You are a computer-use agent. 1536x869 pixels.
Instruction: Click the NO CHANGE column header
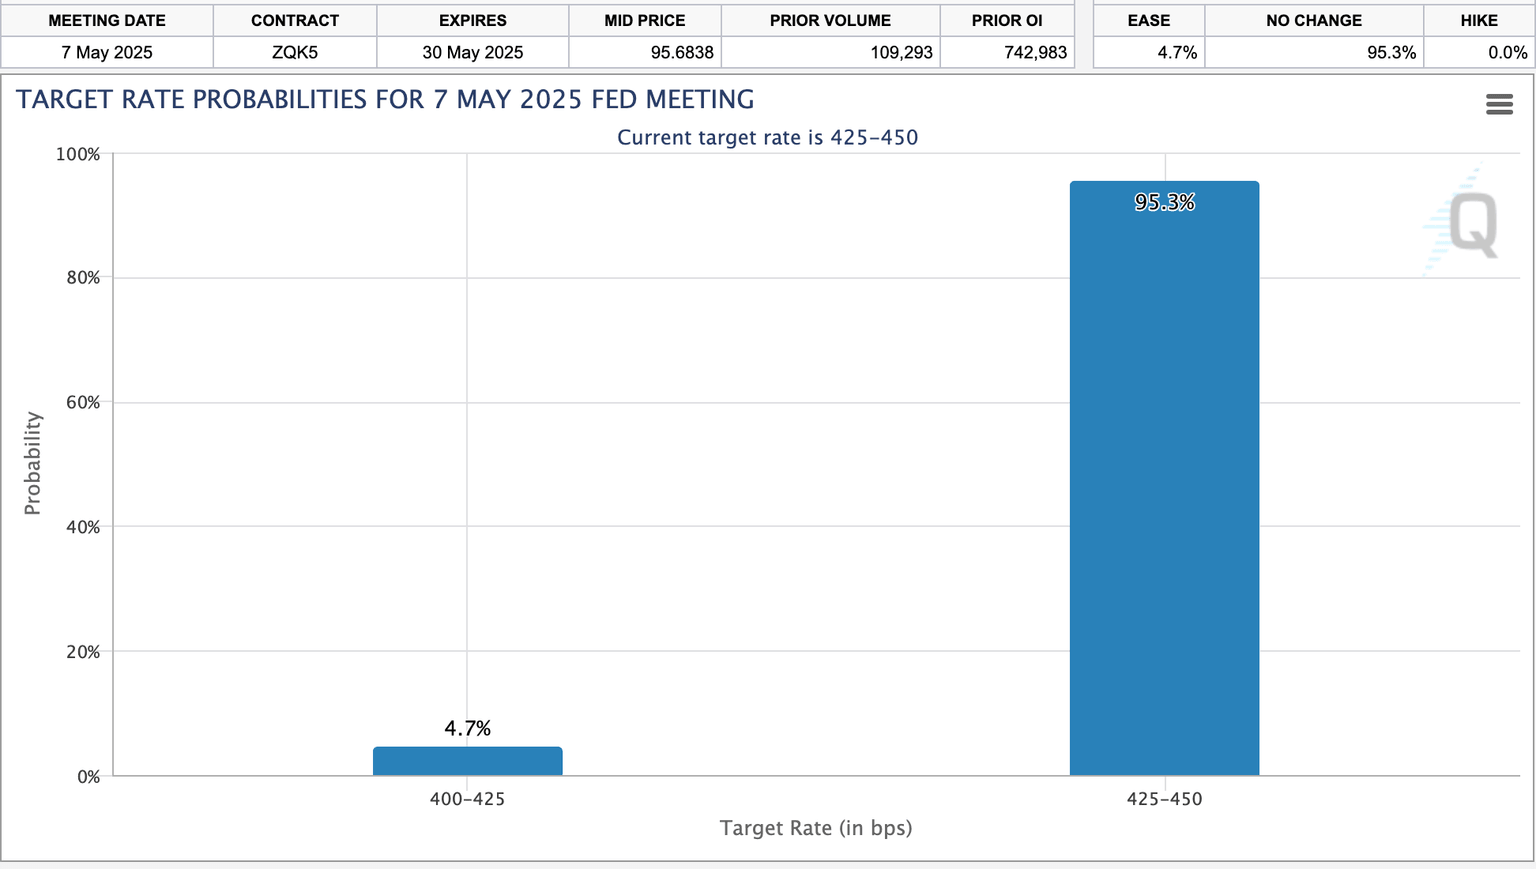1313,20
